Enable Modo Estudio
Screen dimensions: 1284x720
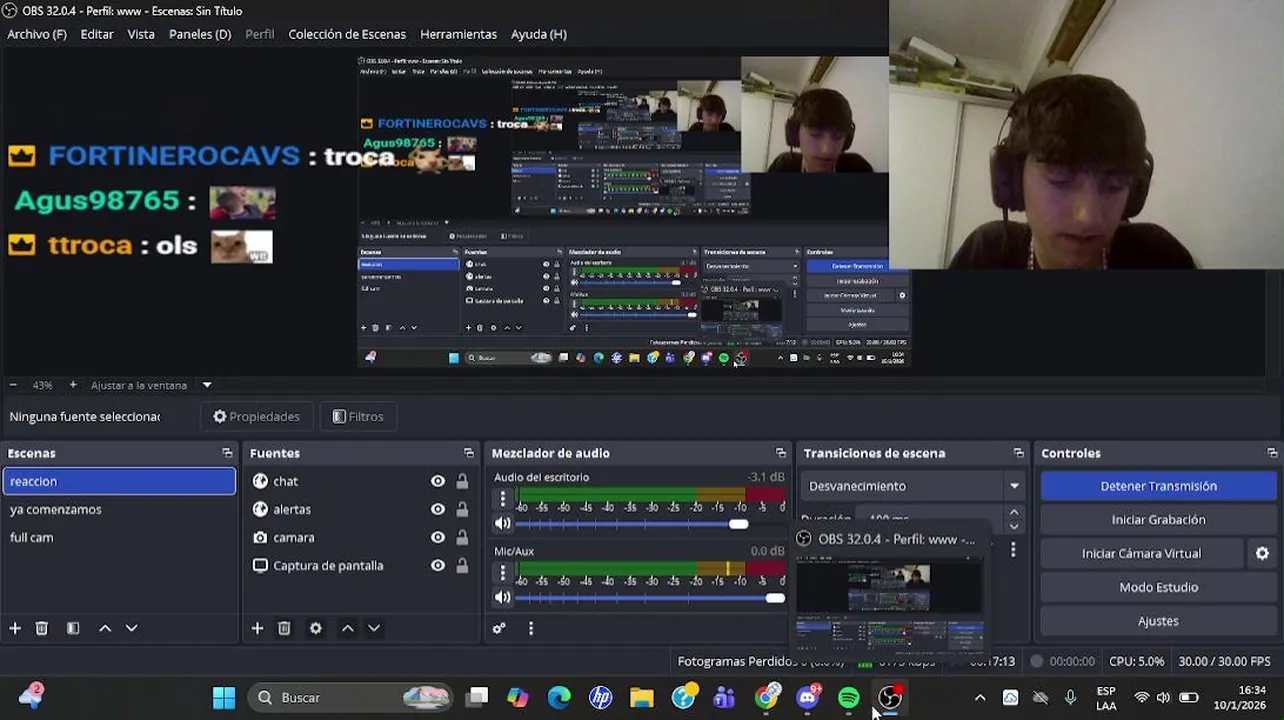tap(1158, 587)
